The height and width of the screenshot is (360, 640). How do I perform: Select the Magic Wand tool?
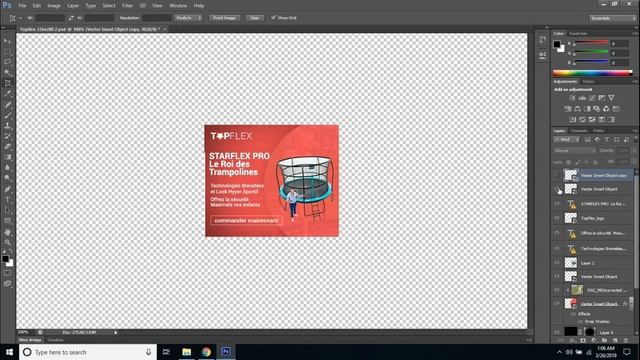(7, 73)
